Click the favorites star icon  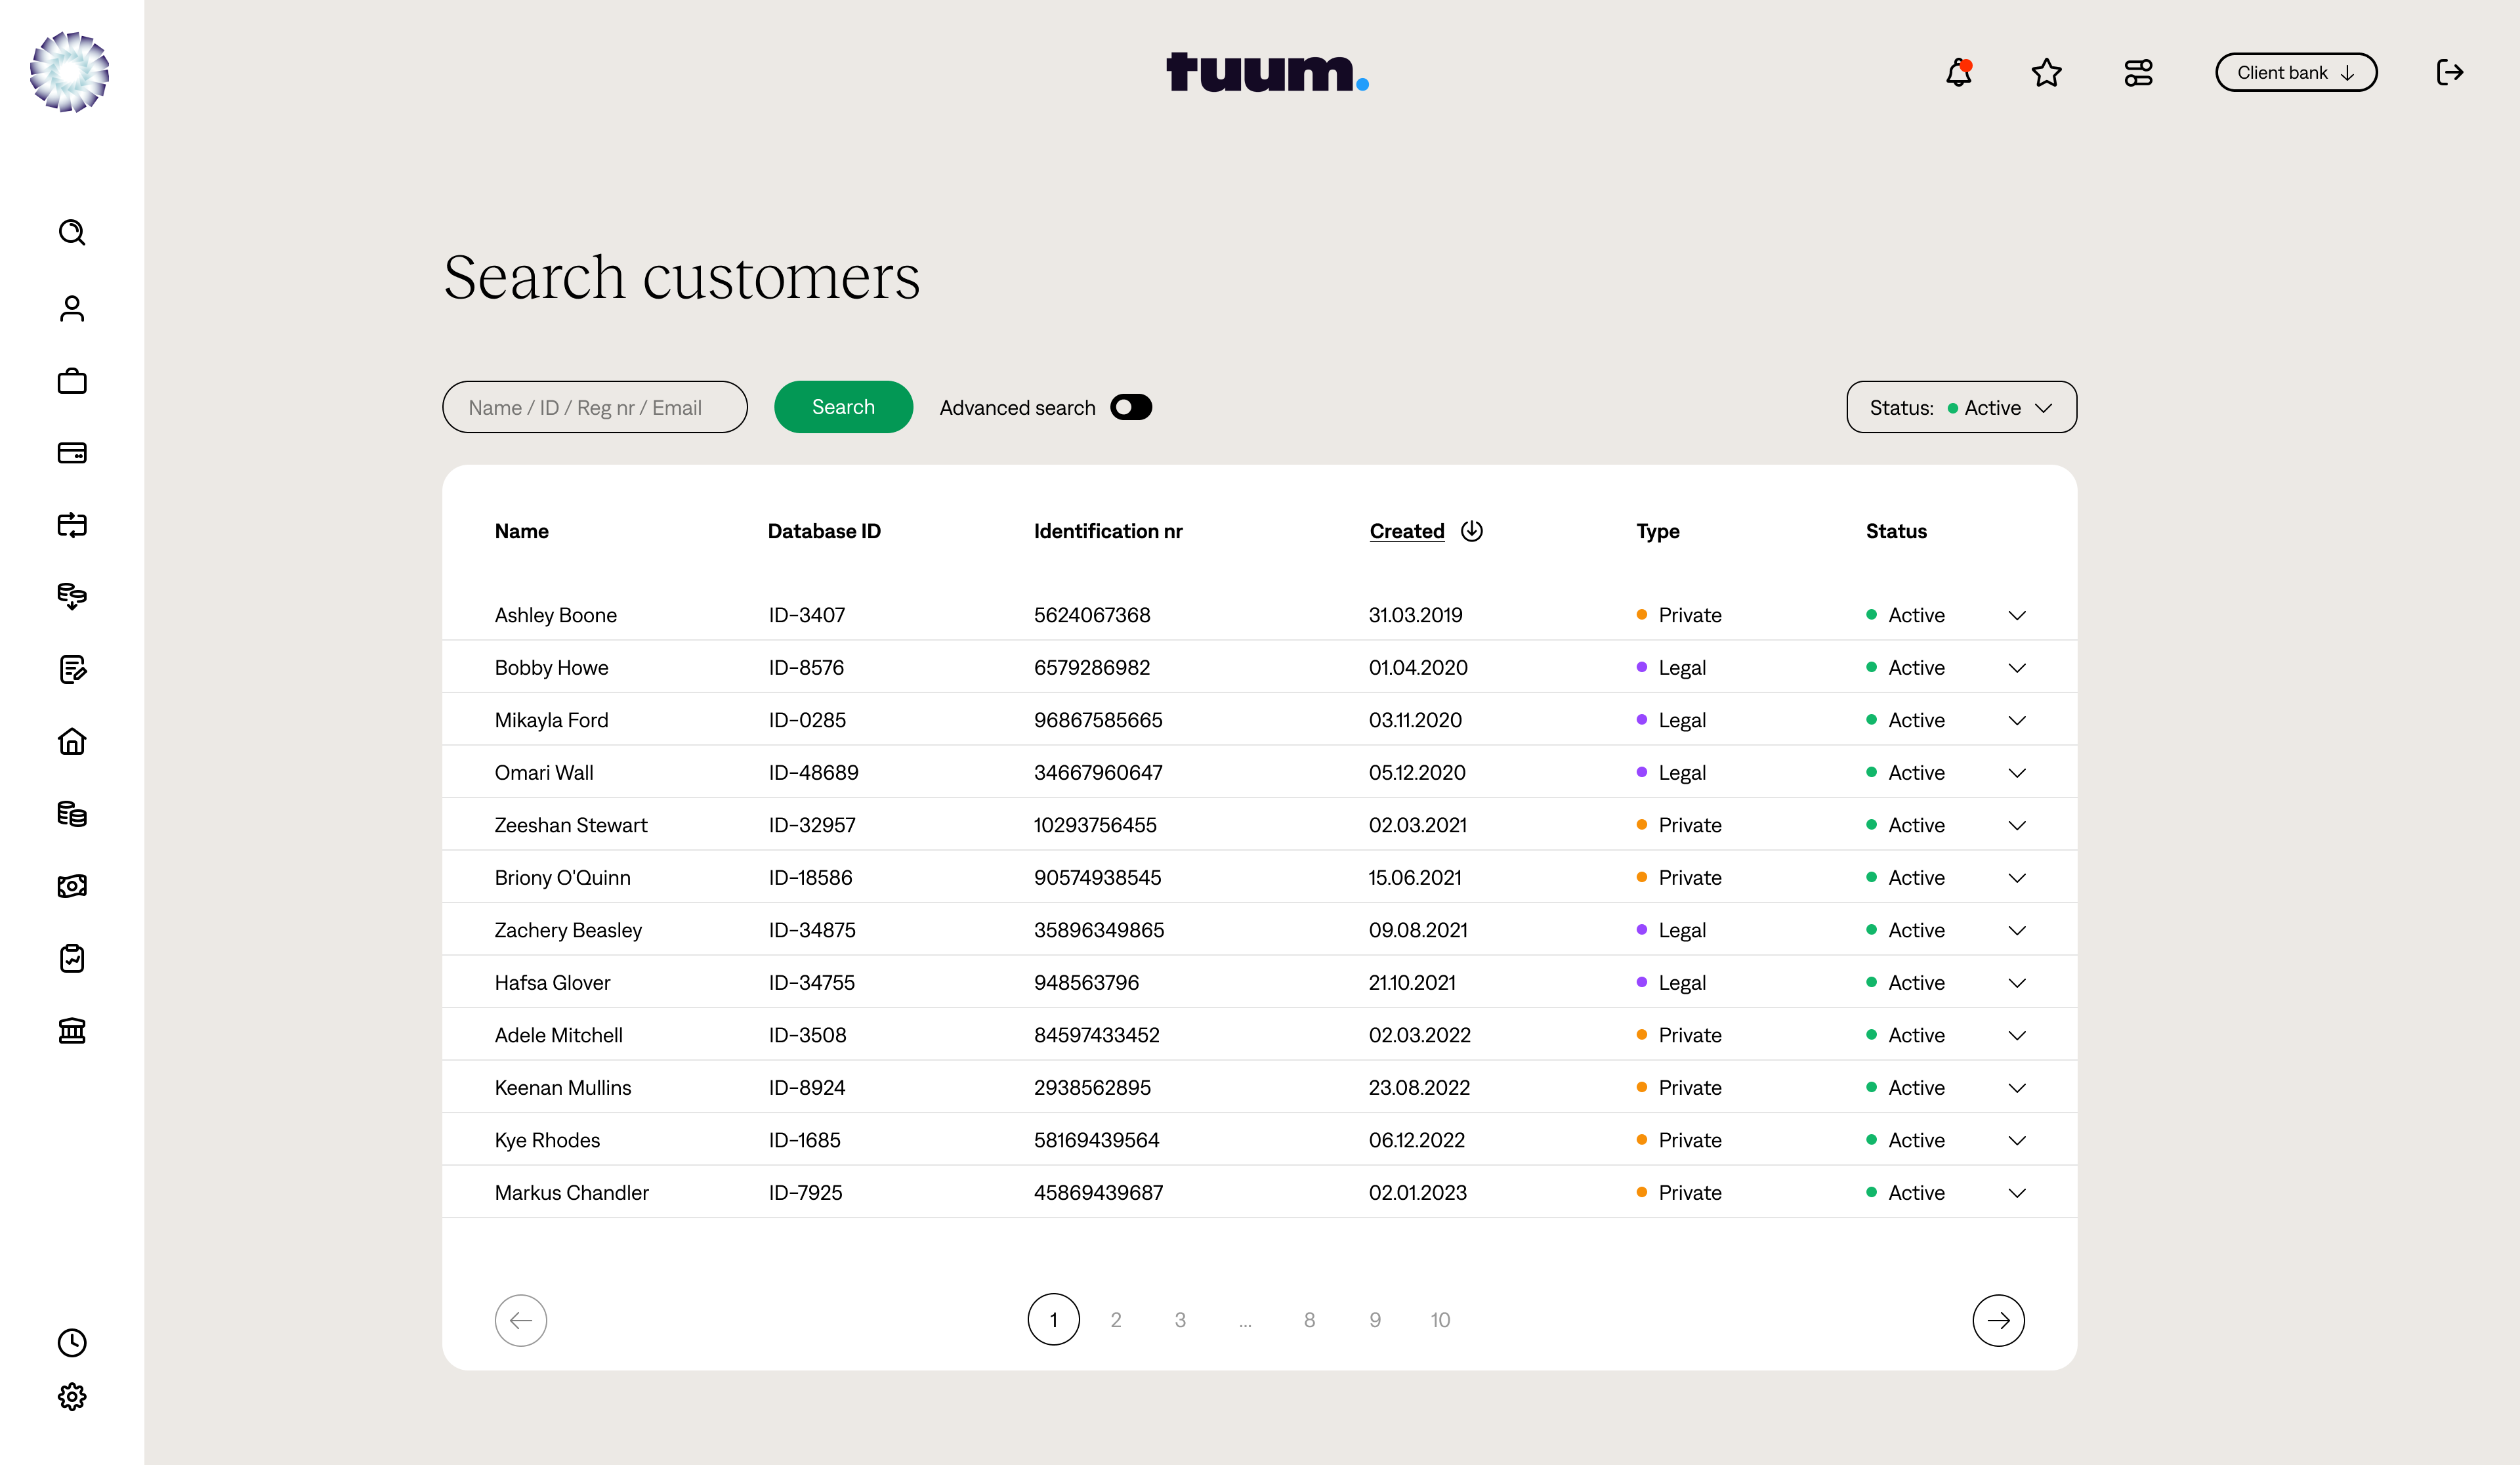point(2046,72)
